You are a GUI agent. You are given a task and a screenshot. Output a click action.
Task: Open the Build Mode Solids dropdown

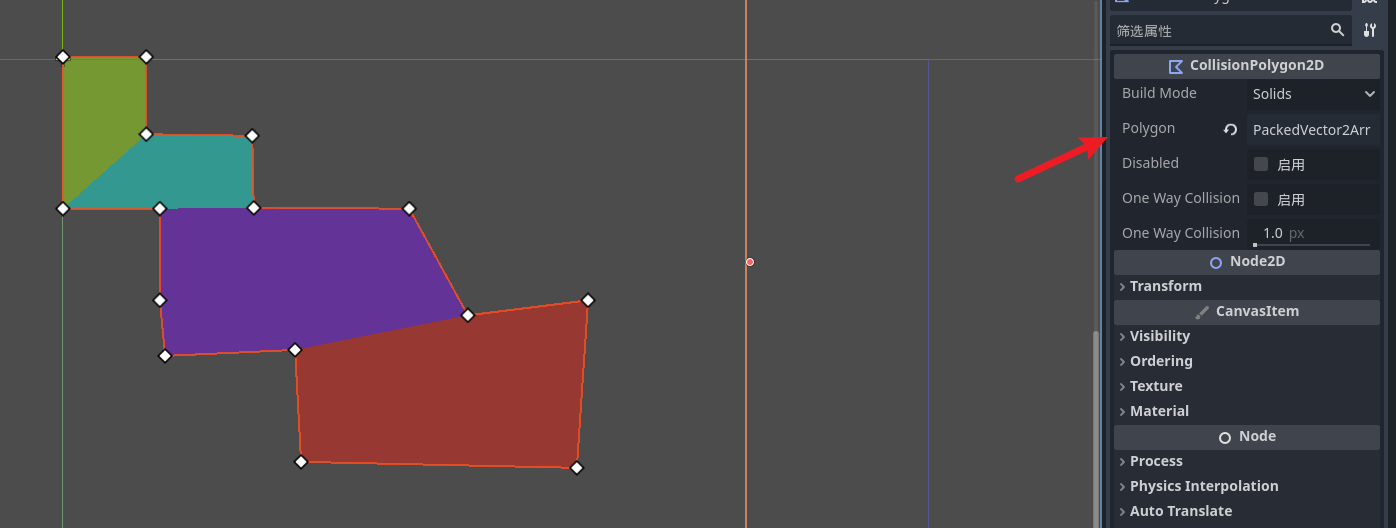(1313, 94)
